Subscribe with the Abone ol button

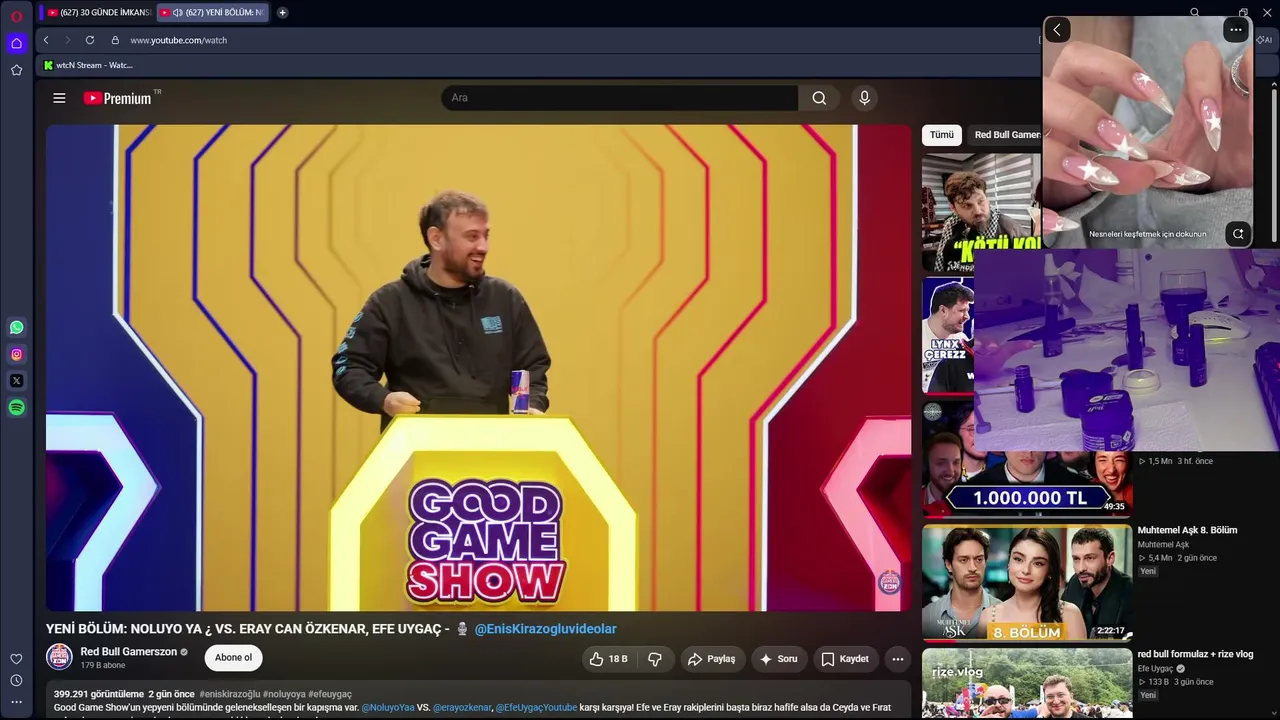coord(233,658)
